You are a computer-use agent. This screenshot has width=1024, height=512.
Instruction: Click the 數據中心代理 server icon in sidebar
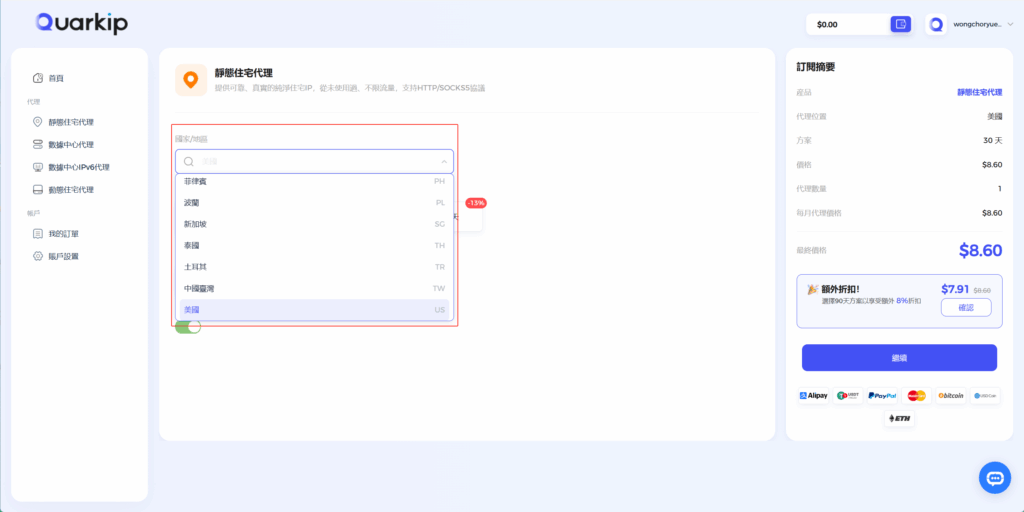click(x=38, y=144)
